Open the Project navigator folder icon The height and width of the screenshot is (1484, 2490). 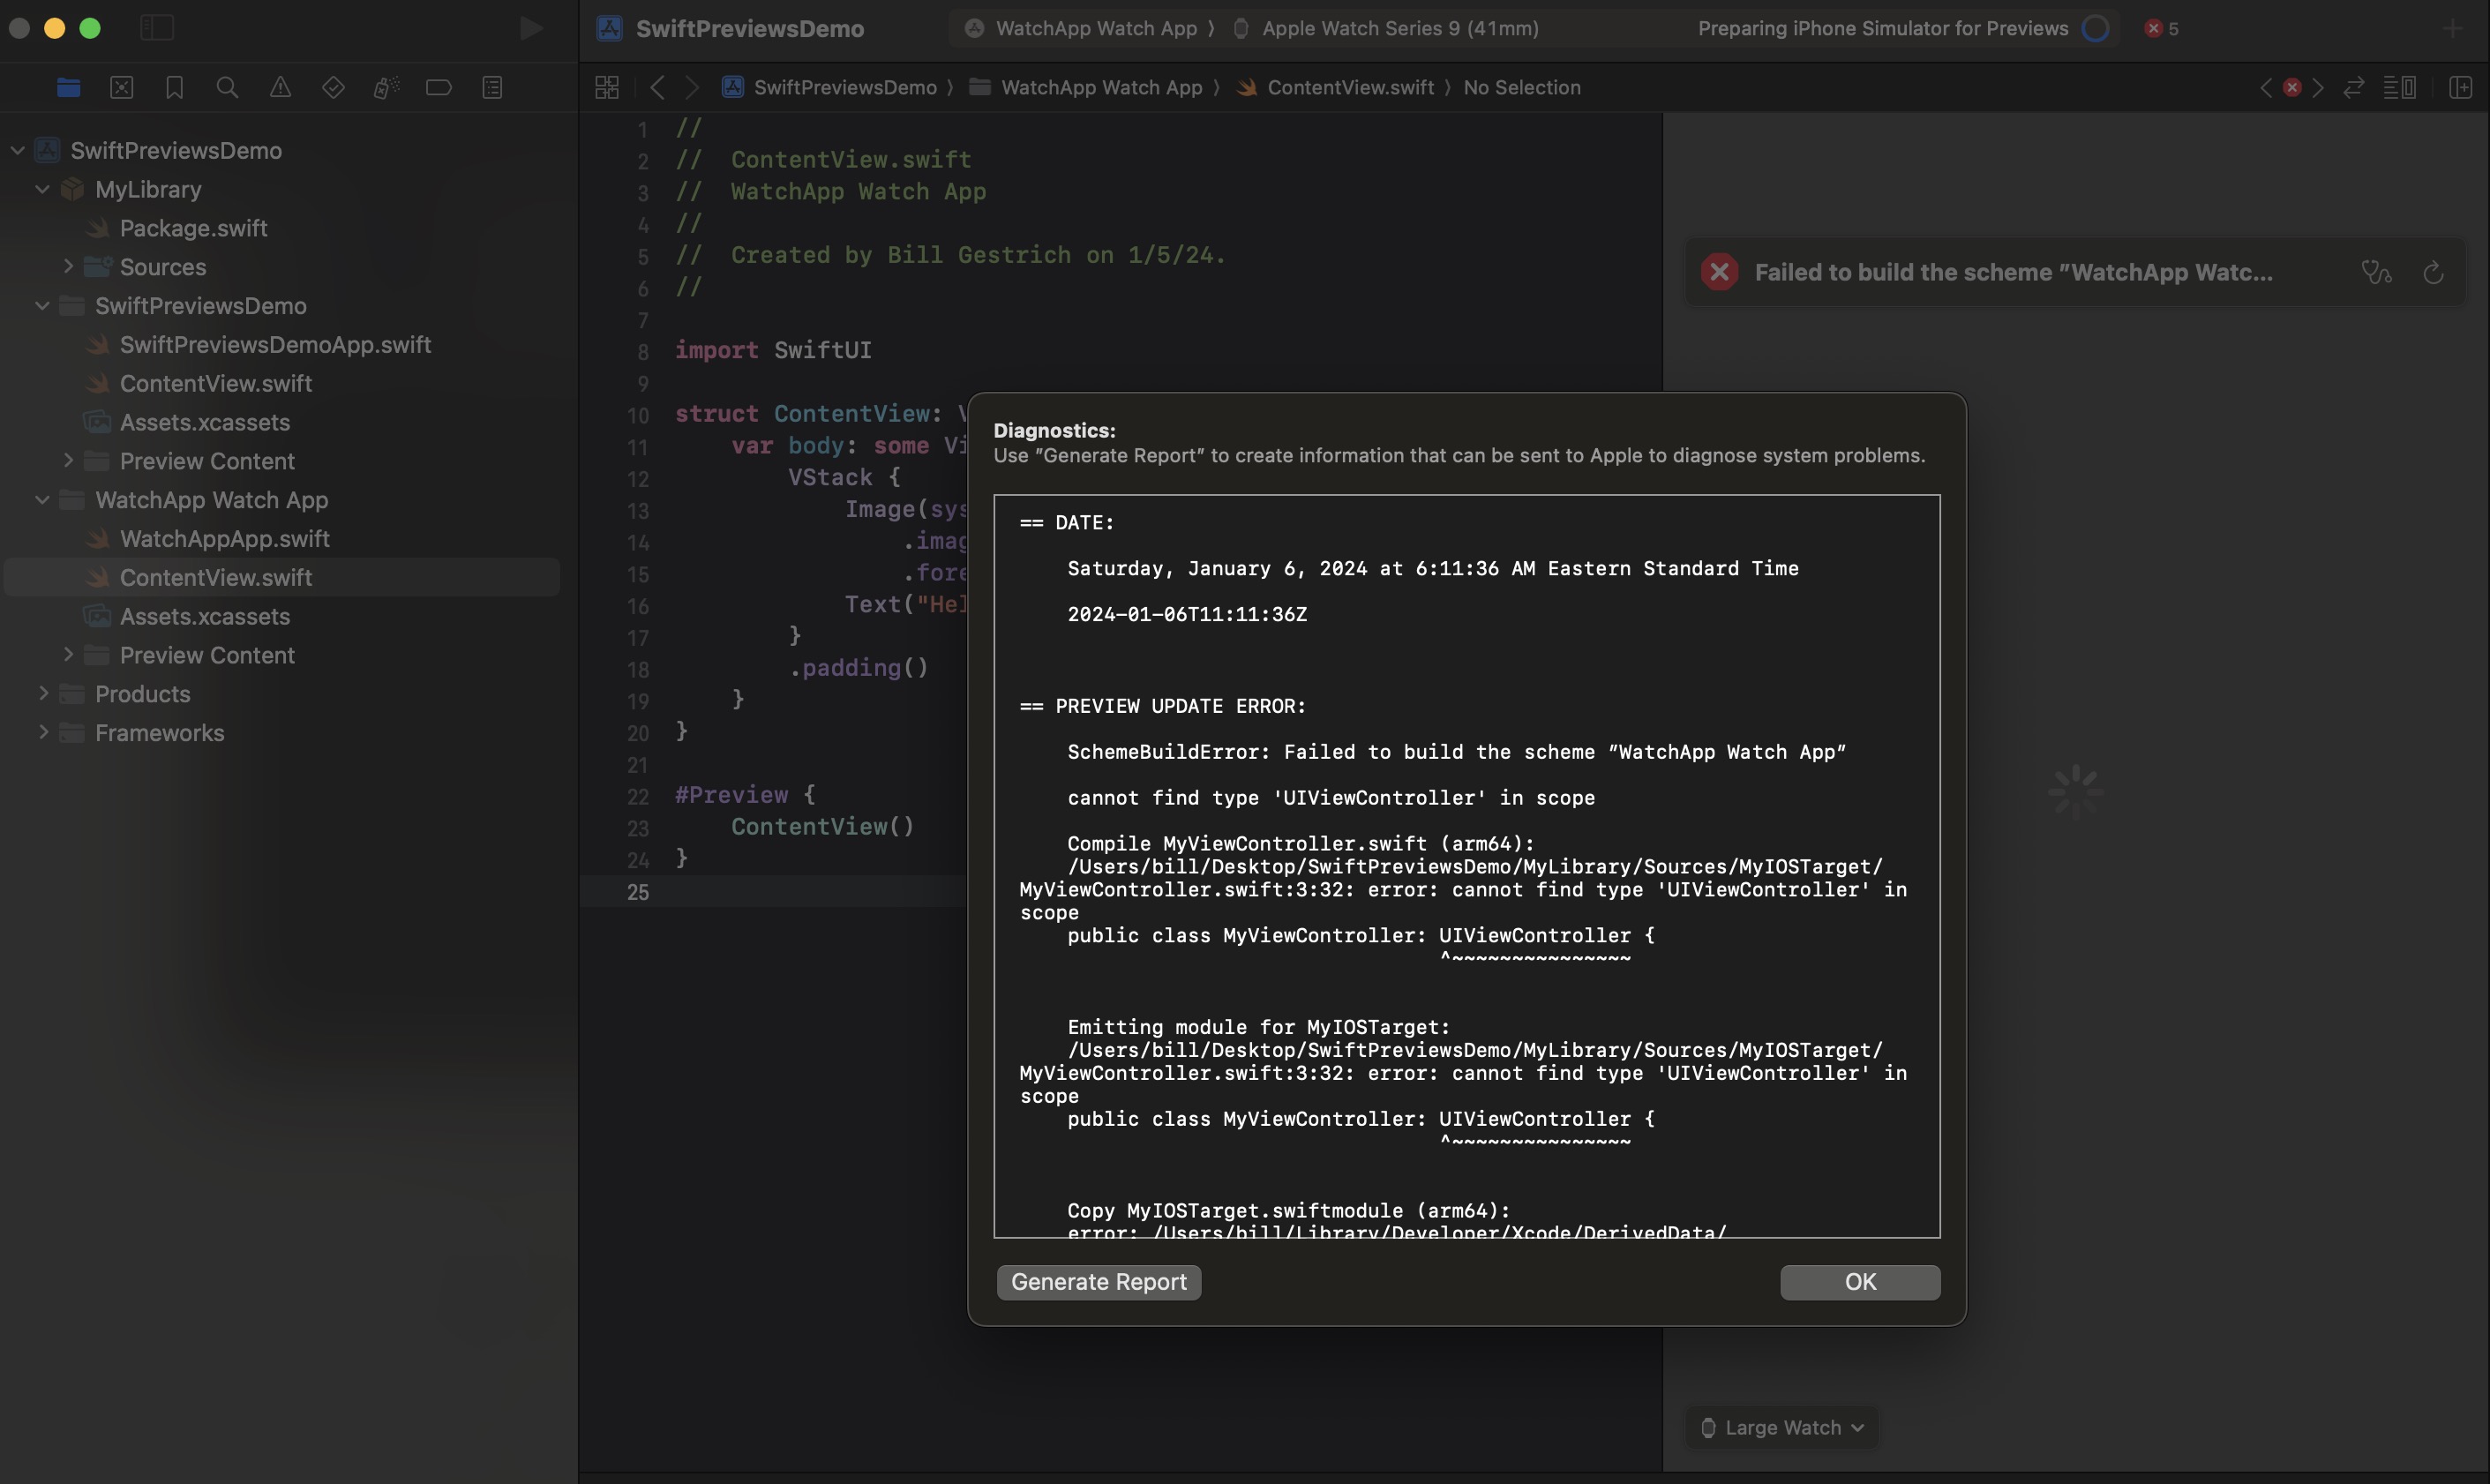68,88
